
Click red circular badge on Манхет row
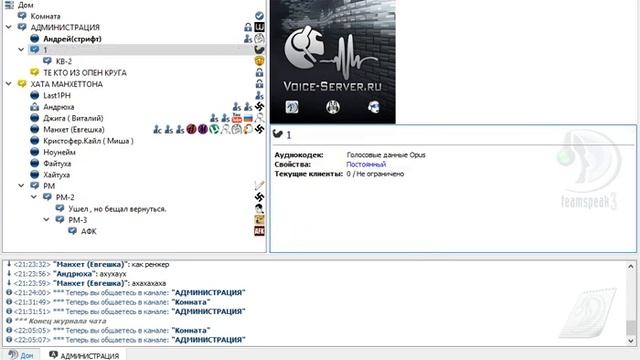point(191,129)
